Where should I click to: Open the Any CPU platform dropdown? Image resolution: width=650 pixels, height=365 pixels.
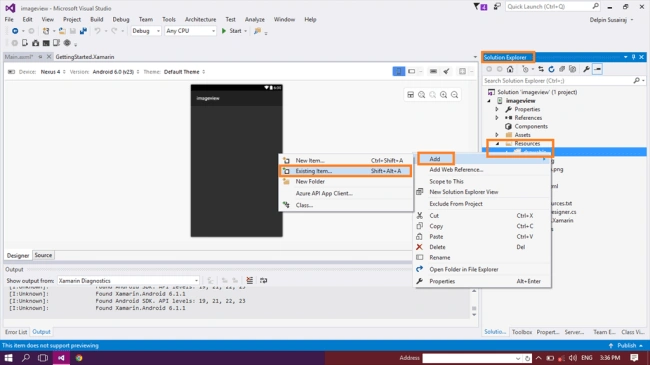(190, 31)
